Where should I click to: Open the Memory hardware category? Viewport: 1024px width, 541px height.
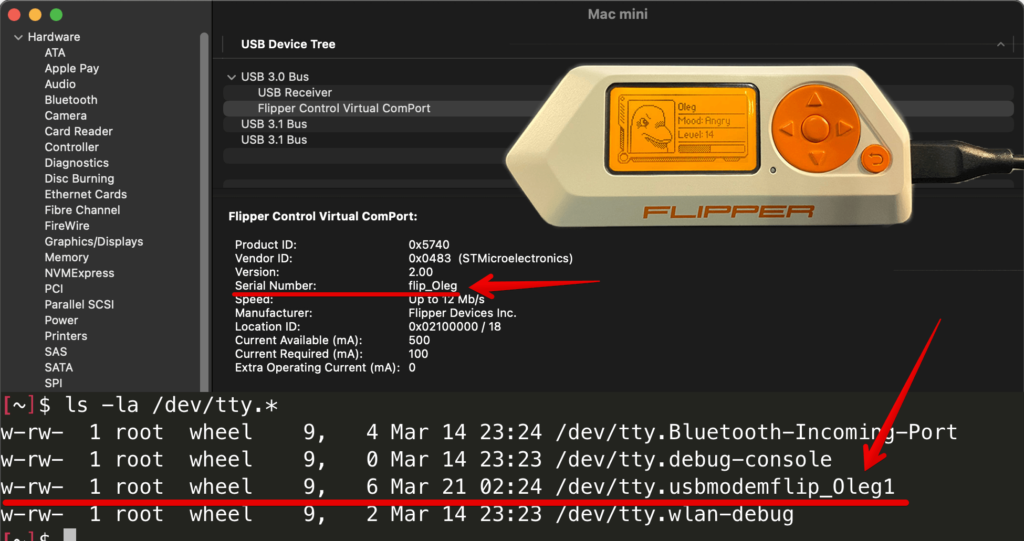[x=67, y=257]
